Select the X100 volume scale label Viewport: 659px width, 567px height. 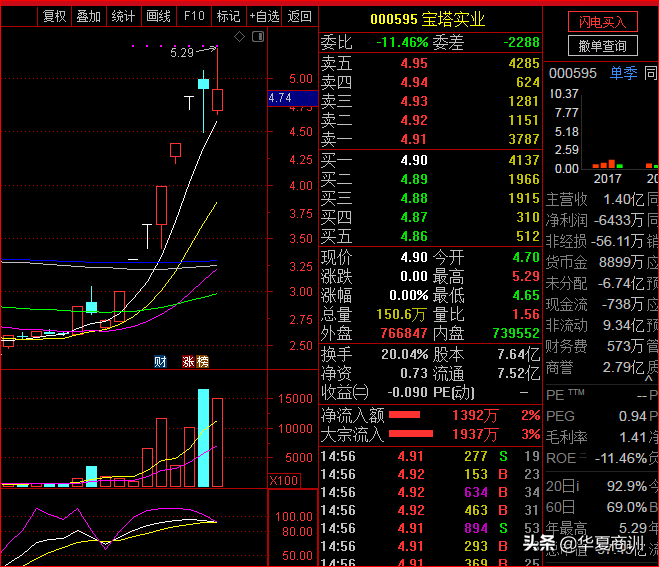284,480
